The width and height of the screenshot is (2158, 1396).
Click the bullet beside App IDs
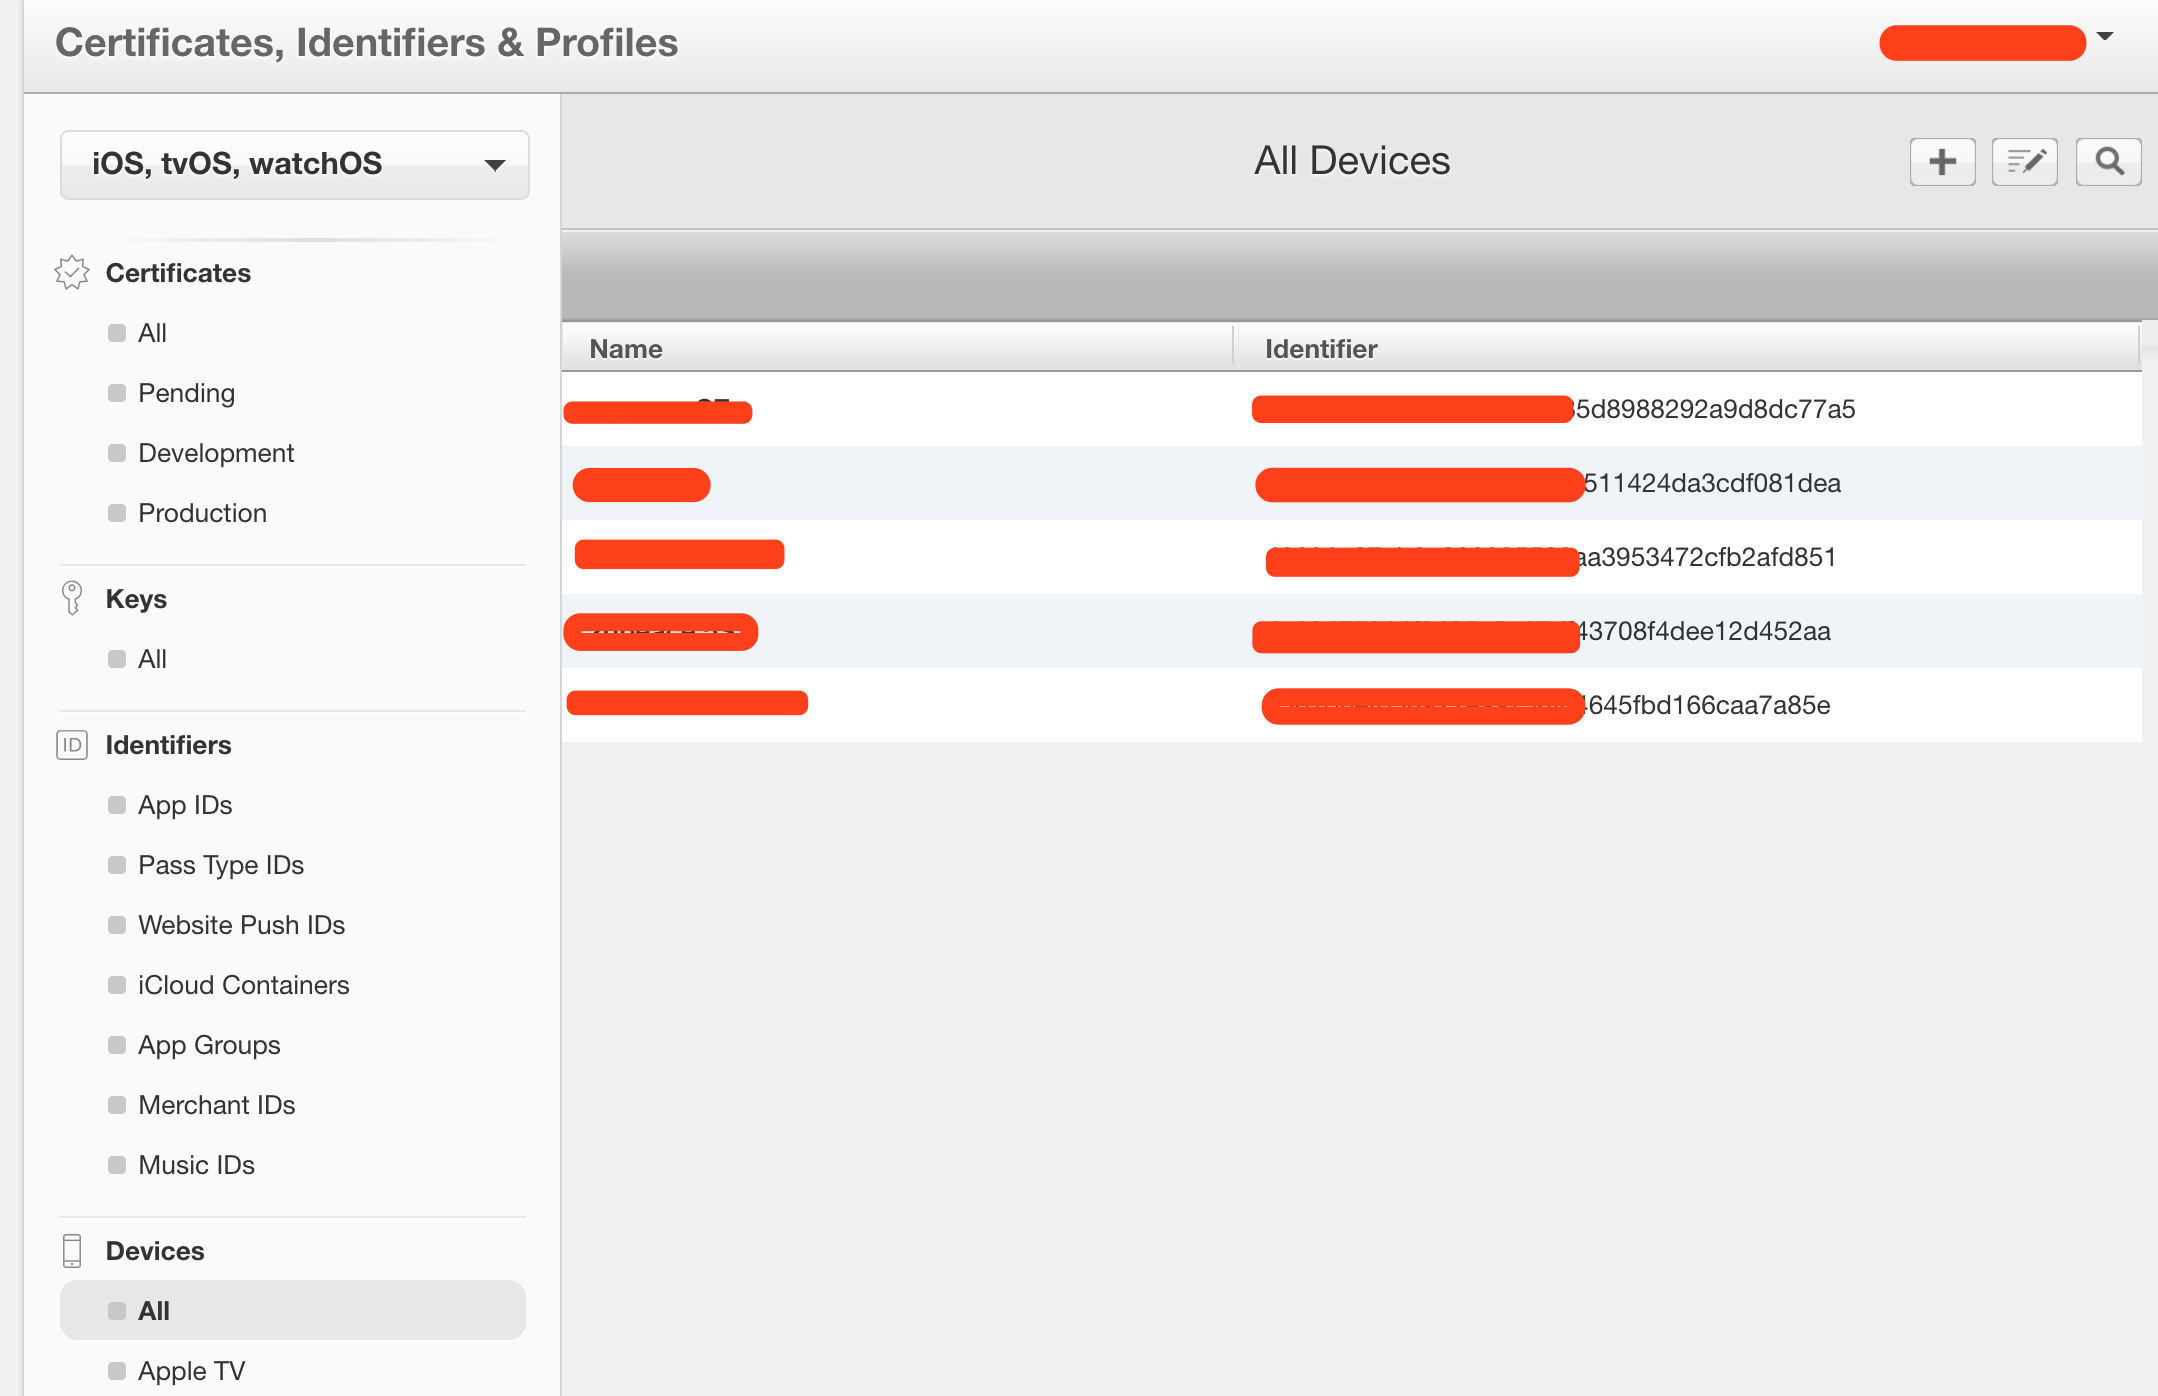click(x=117, y=805)
